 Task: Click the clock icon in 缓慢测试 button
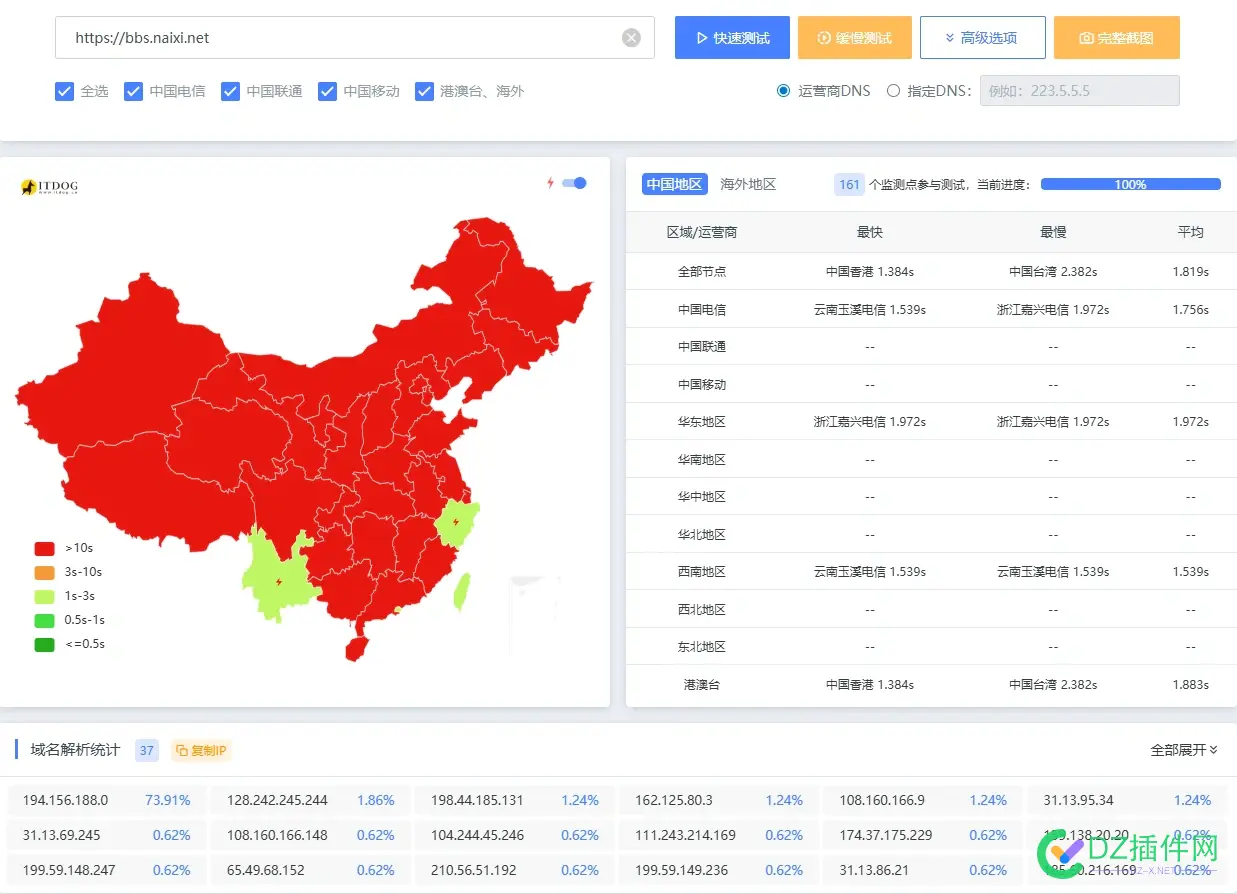pyautogui.click(x=823, y=37)
